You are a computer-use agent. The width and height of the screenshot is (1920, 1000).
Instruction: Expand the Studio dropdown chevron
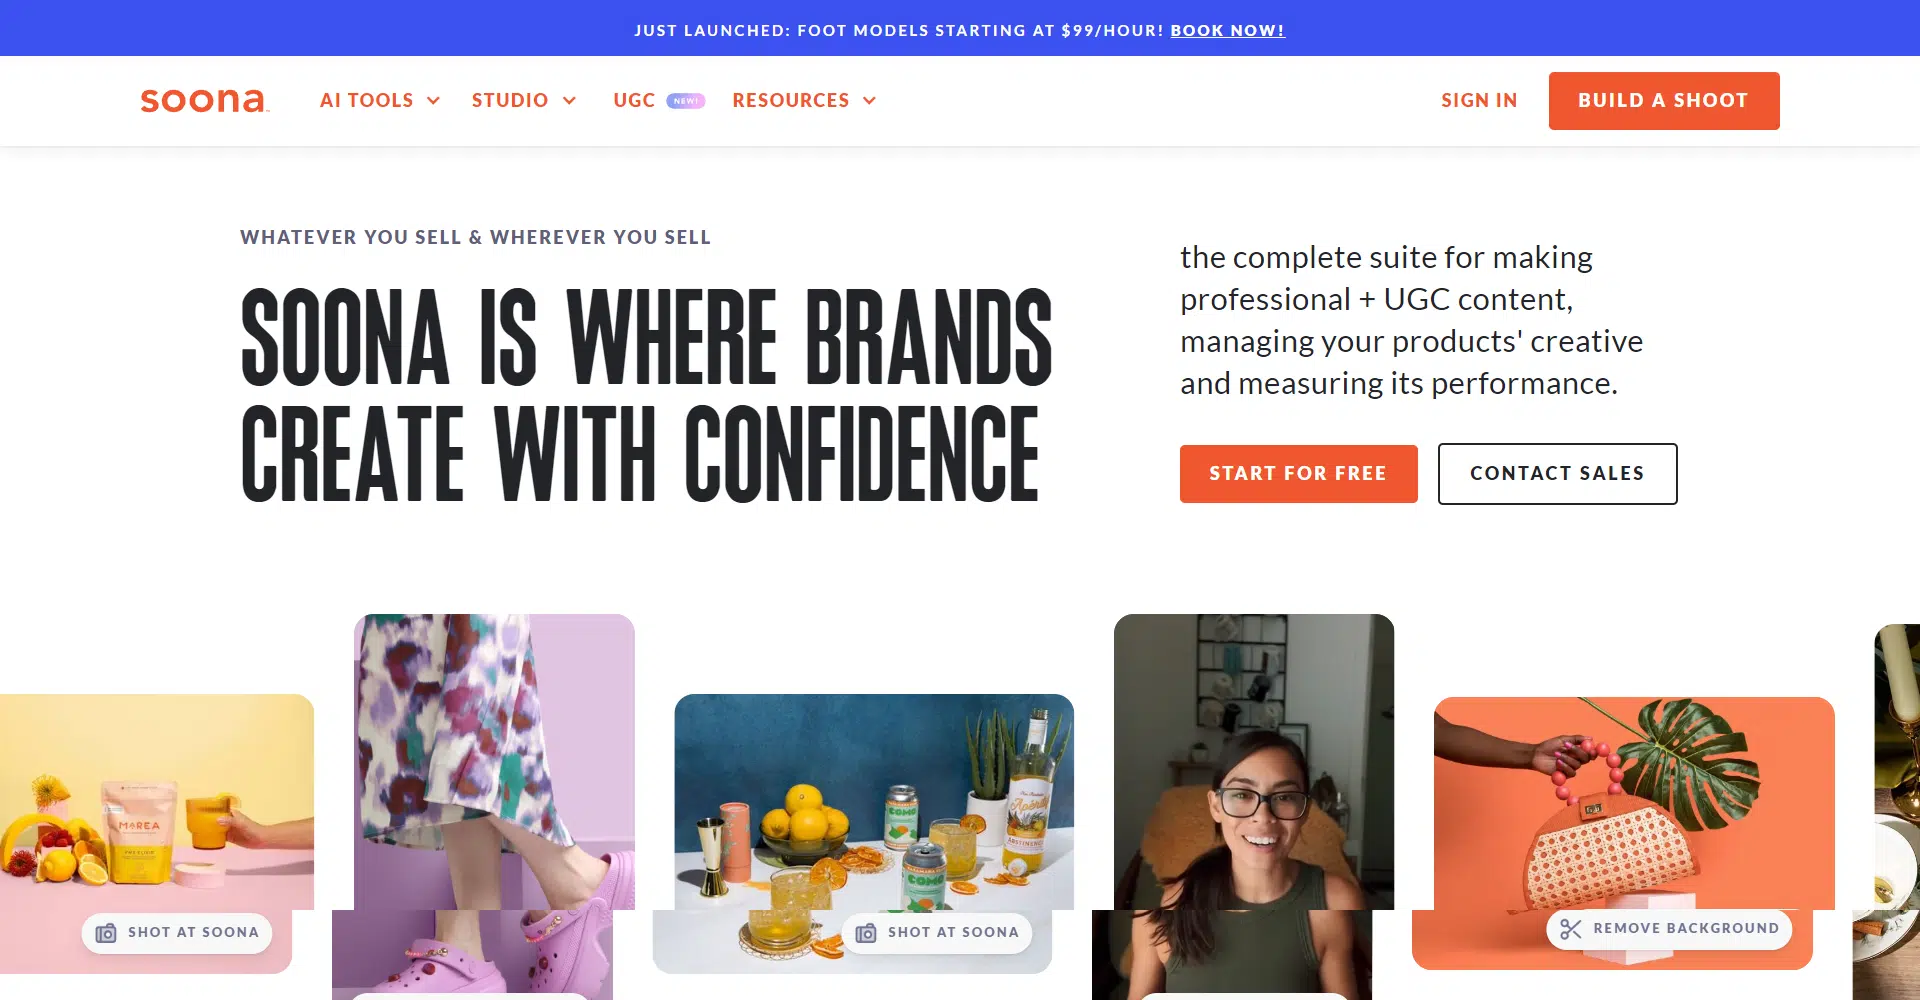(570, 101)
